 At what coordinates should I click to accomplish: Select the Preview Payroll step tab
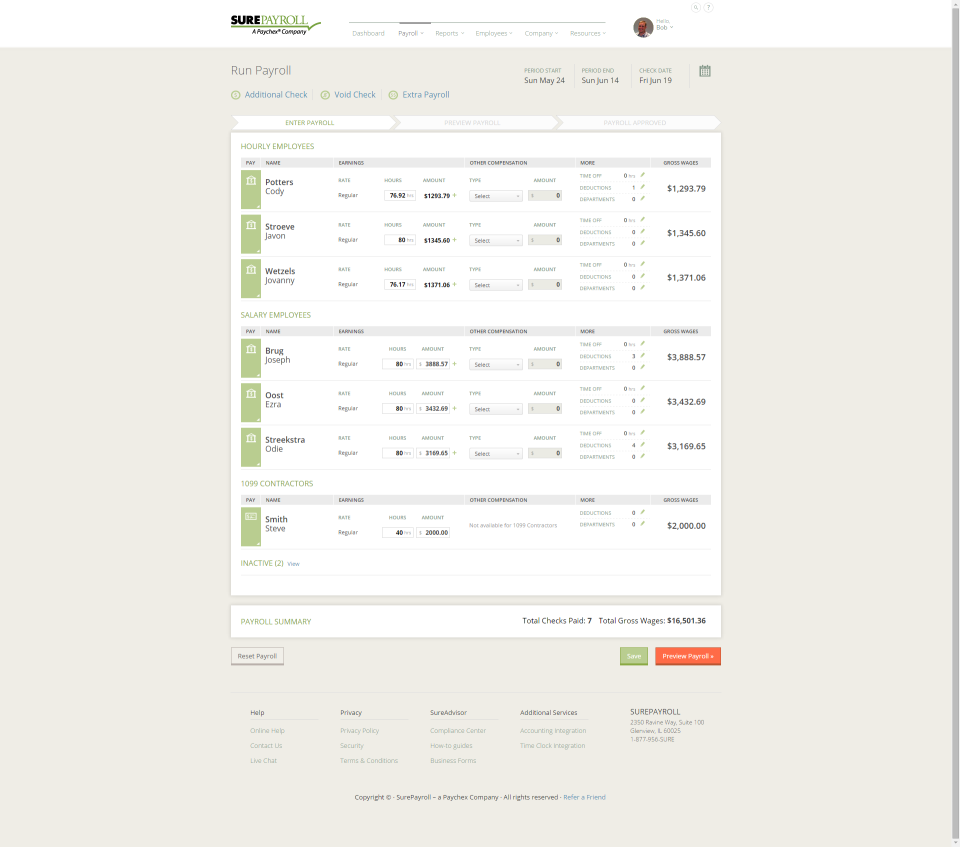(x=473, y=122)
